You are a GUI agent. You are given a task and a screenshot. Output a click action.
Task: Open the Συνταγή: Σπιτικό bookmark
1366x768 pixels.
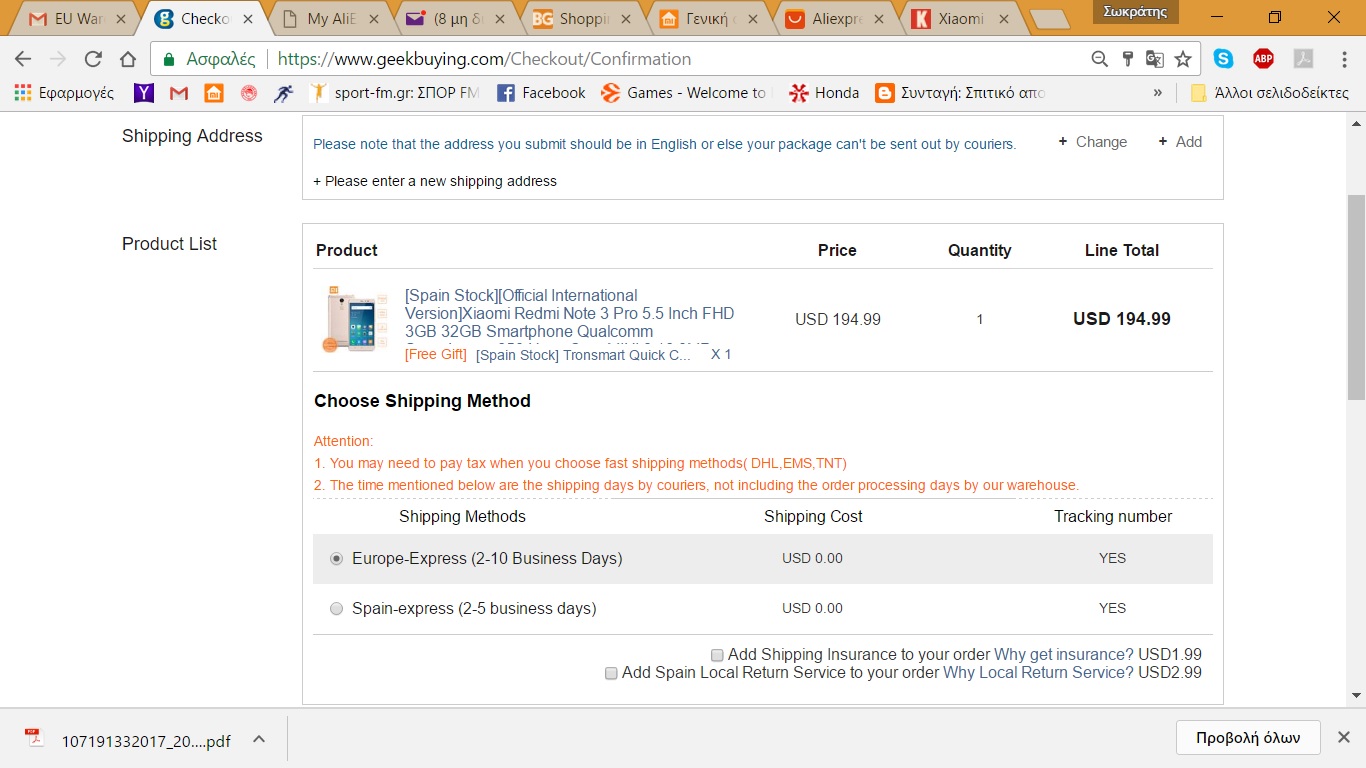tap(961, 93)
